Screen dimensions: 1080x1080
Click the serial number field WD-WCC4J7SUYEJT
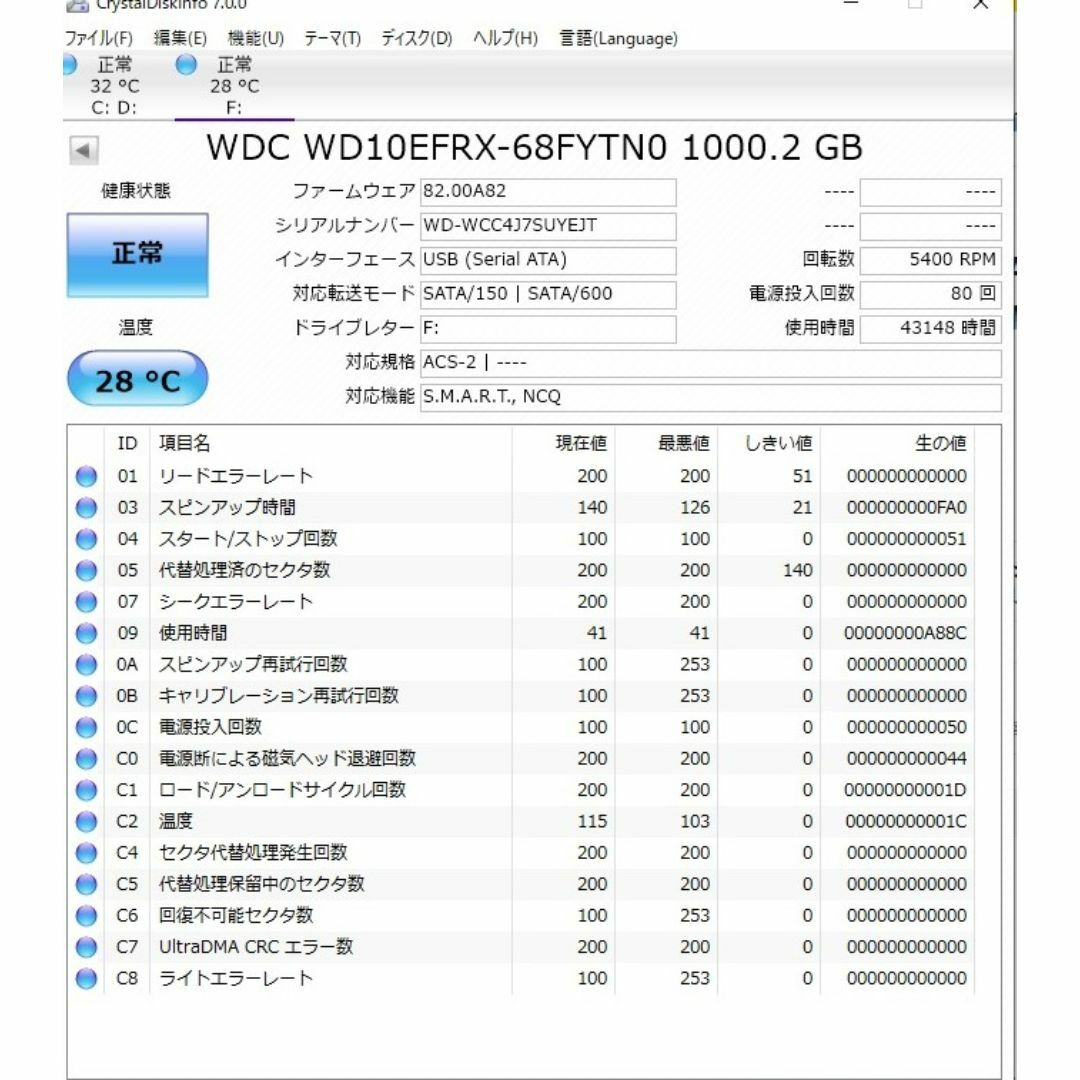548,226
